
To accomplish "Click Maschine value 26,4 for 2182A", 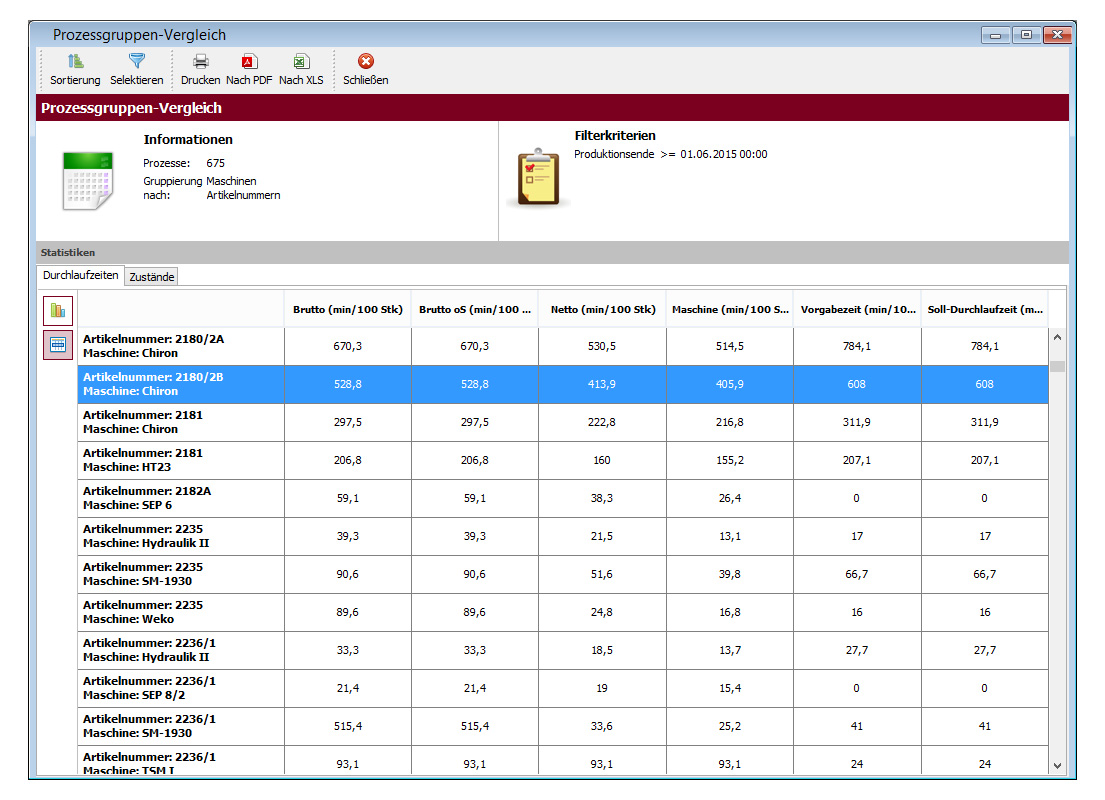I will pyautogui.click(x=729, y=498).
